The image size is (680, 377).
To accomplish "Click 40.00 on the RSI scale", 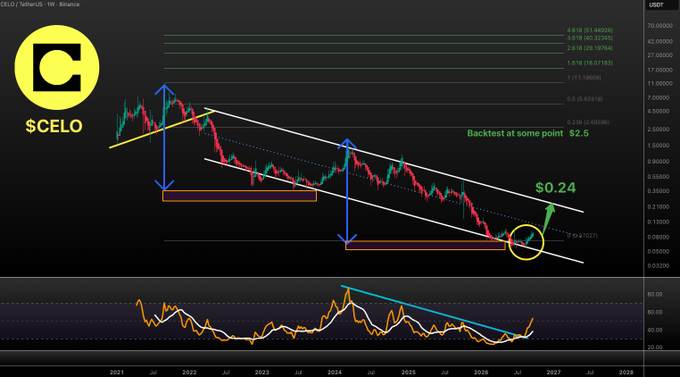I will [655, 330].
